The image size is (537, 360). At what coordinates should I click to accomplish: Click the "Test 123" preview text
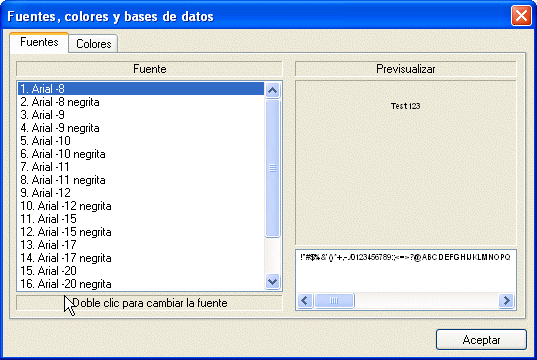point(405,106)
